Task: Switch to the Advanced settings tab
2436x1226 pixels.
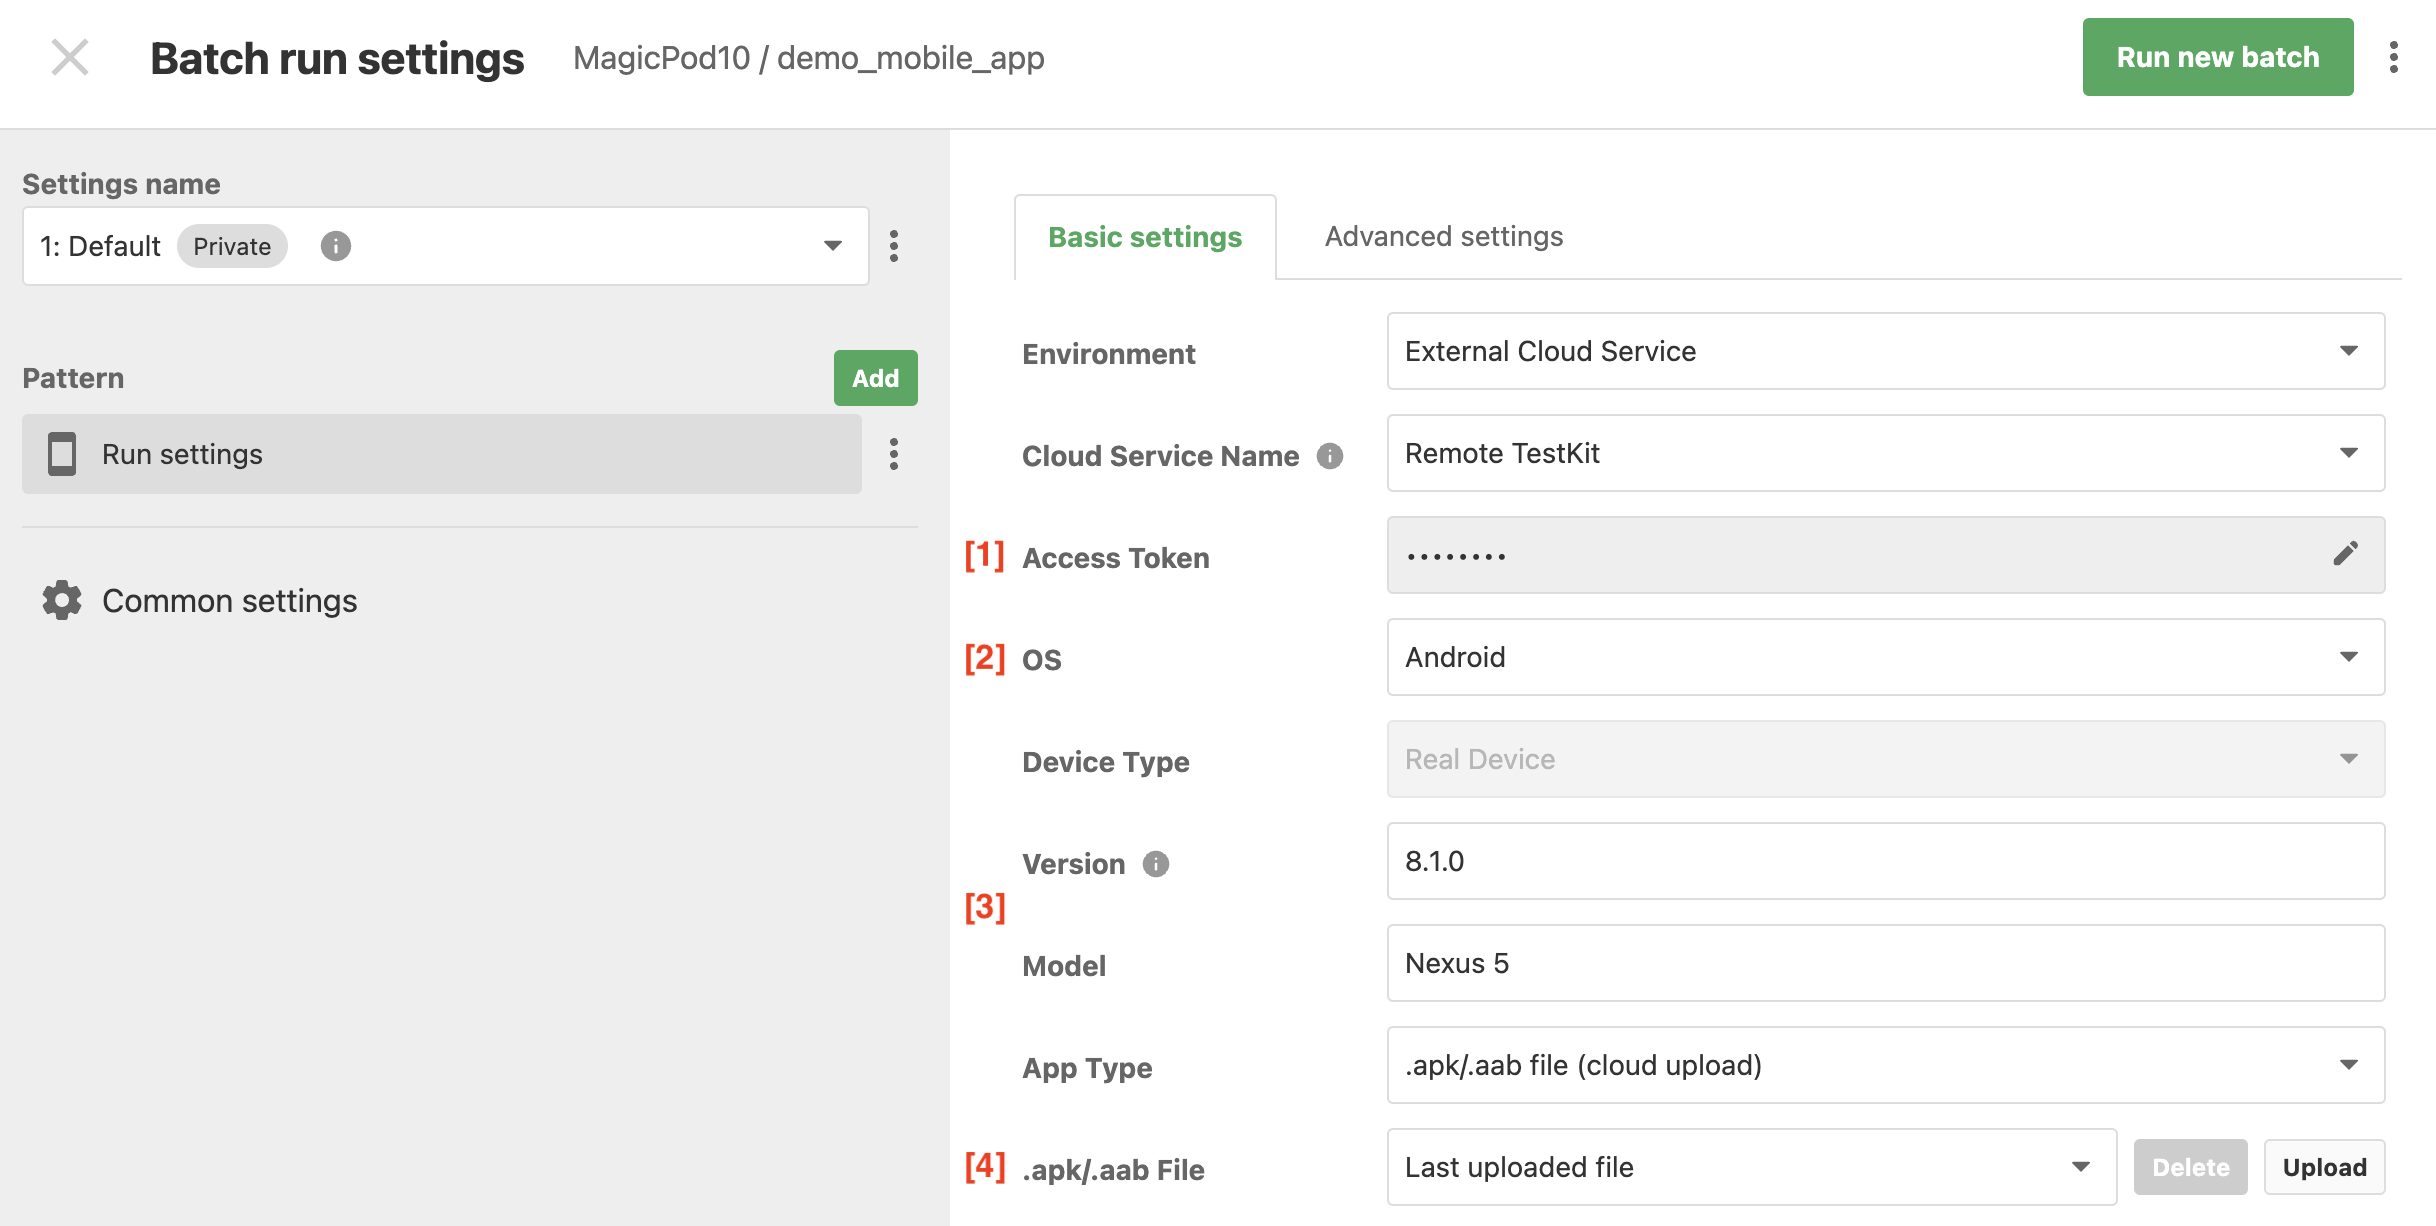Action: 1443,236
